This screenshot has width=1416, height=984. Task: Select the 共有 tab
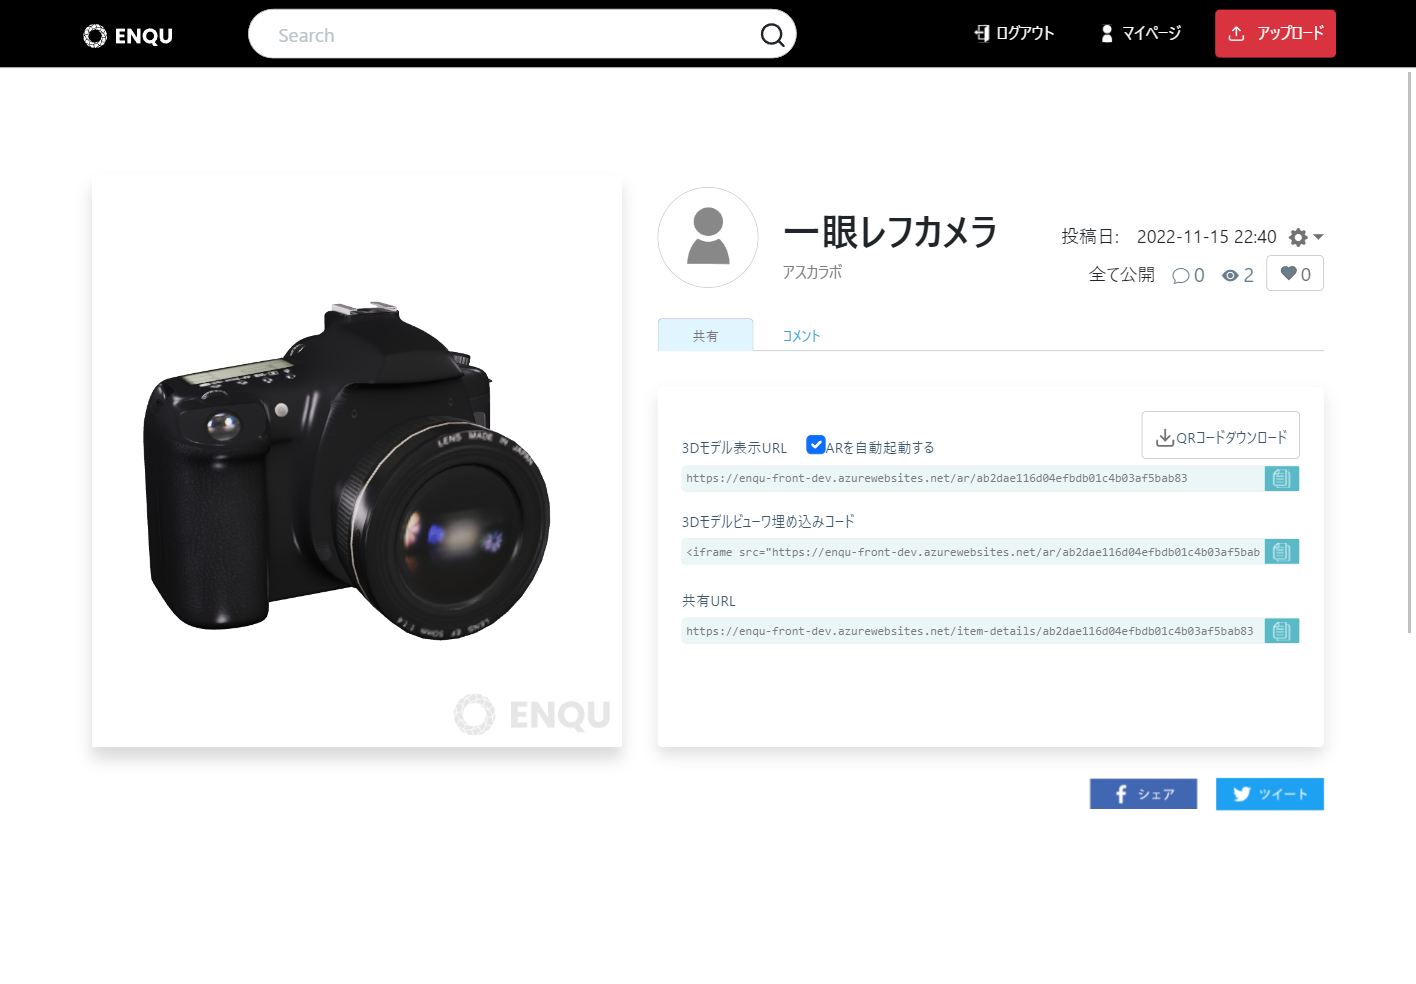coord(705,335)
